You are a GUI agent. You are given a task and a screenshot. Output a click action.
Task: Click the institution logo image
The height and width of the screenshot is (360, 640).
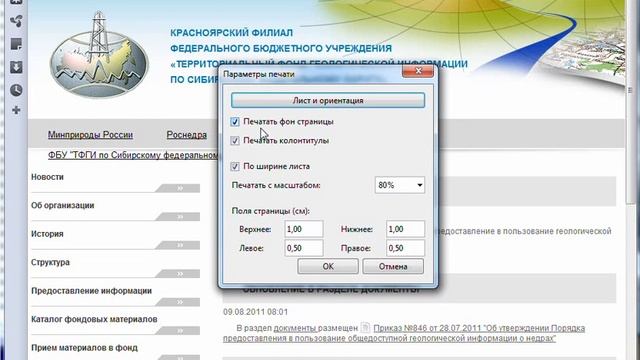(99, 56)
